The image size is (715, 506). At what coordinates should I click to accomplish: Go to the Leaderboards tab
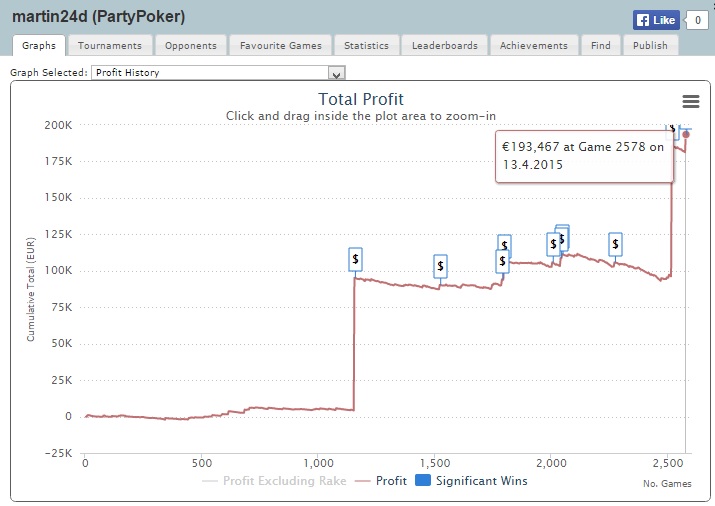point(445,46)
